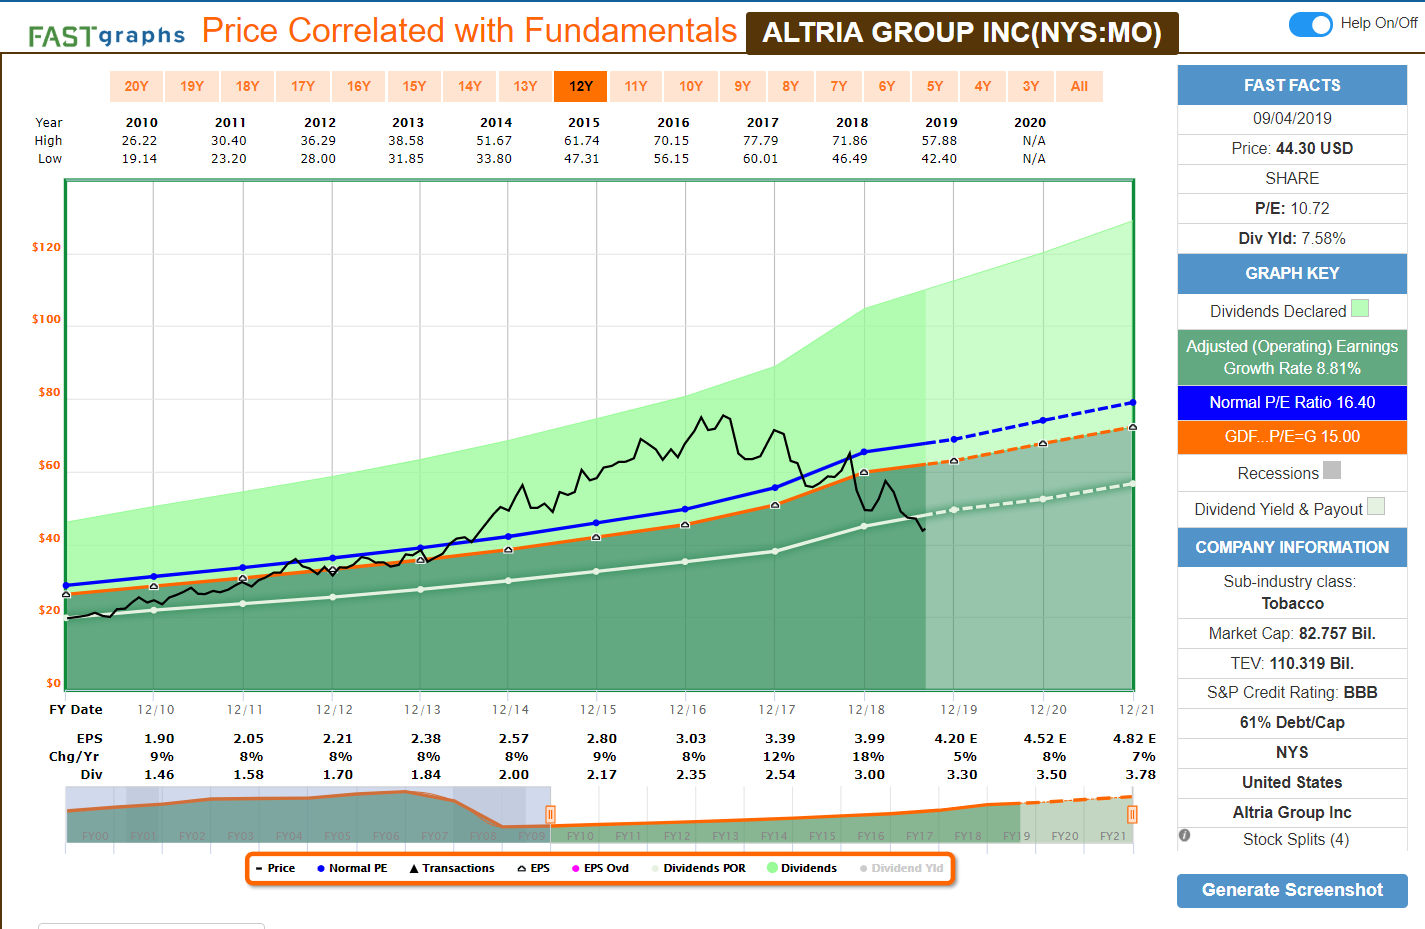The height and width of the screenshot is (929, 1425).
Task: Click the 2017 high price 77.79
Action: [761, 141]
